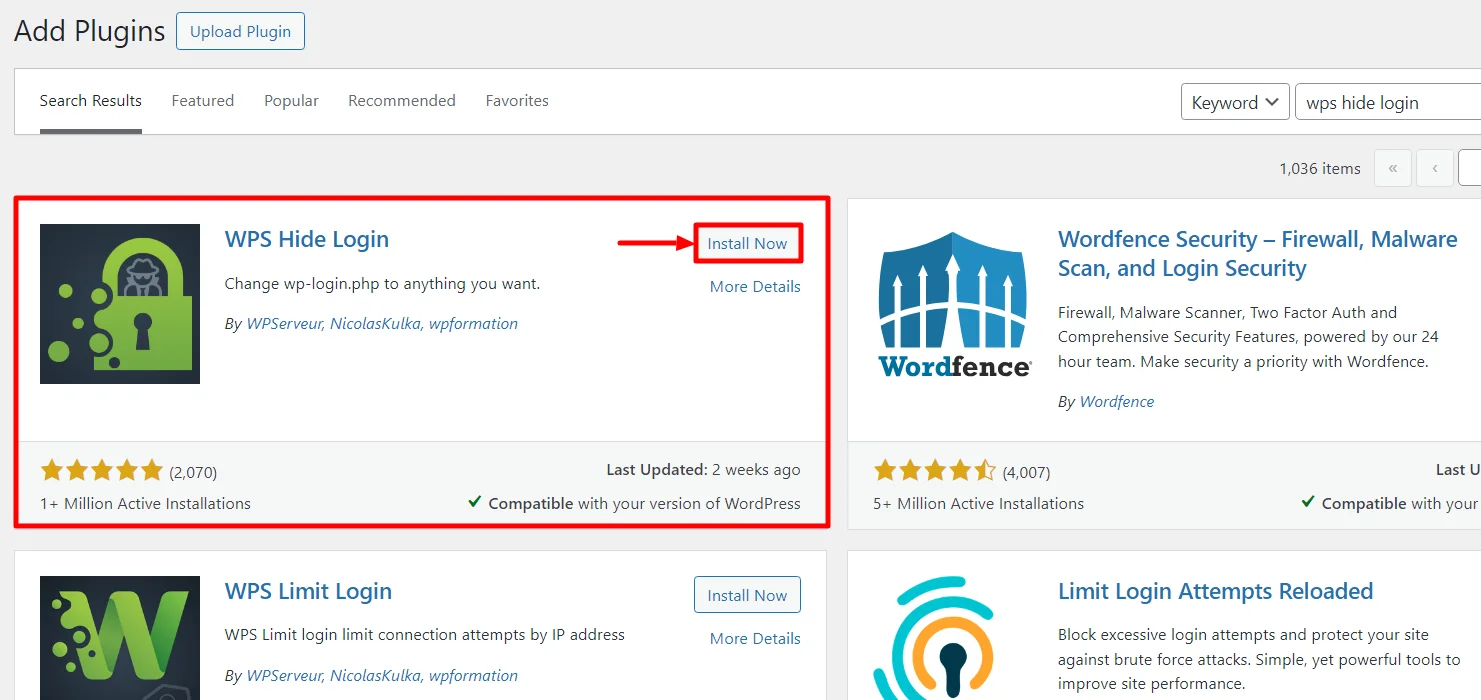Image resolution: width=1481 pixels, height=700 pixels.
Task: Open the Popular tab
Action: 291,101
